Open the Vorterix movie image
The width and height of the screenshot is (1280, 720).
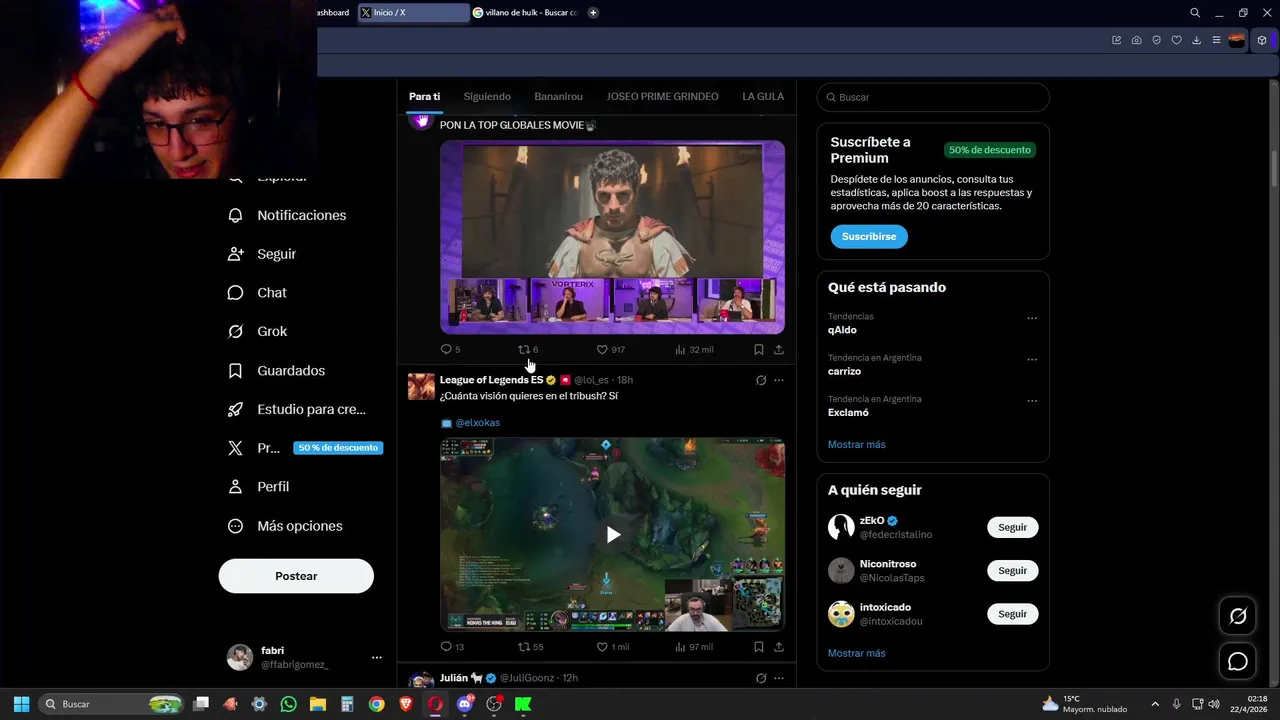612,237
